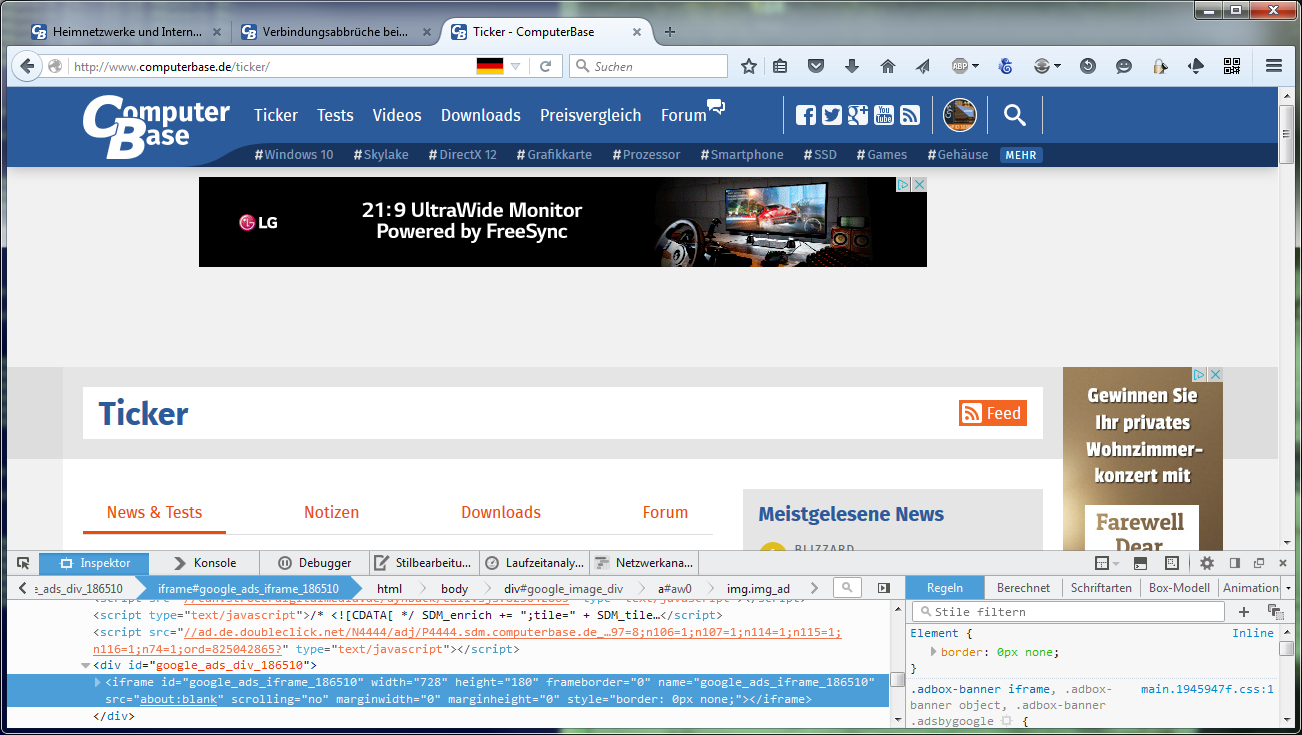1302x735 pixels.
Task: Open the Adblock Plus ABP icon
Action: pos(959,66)
